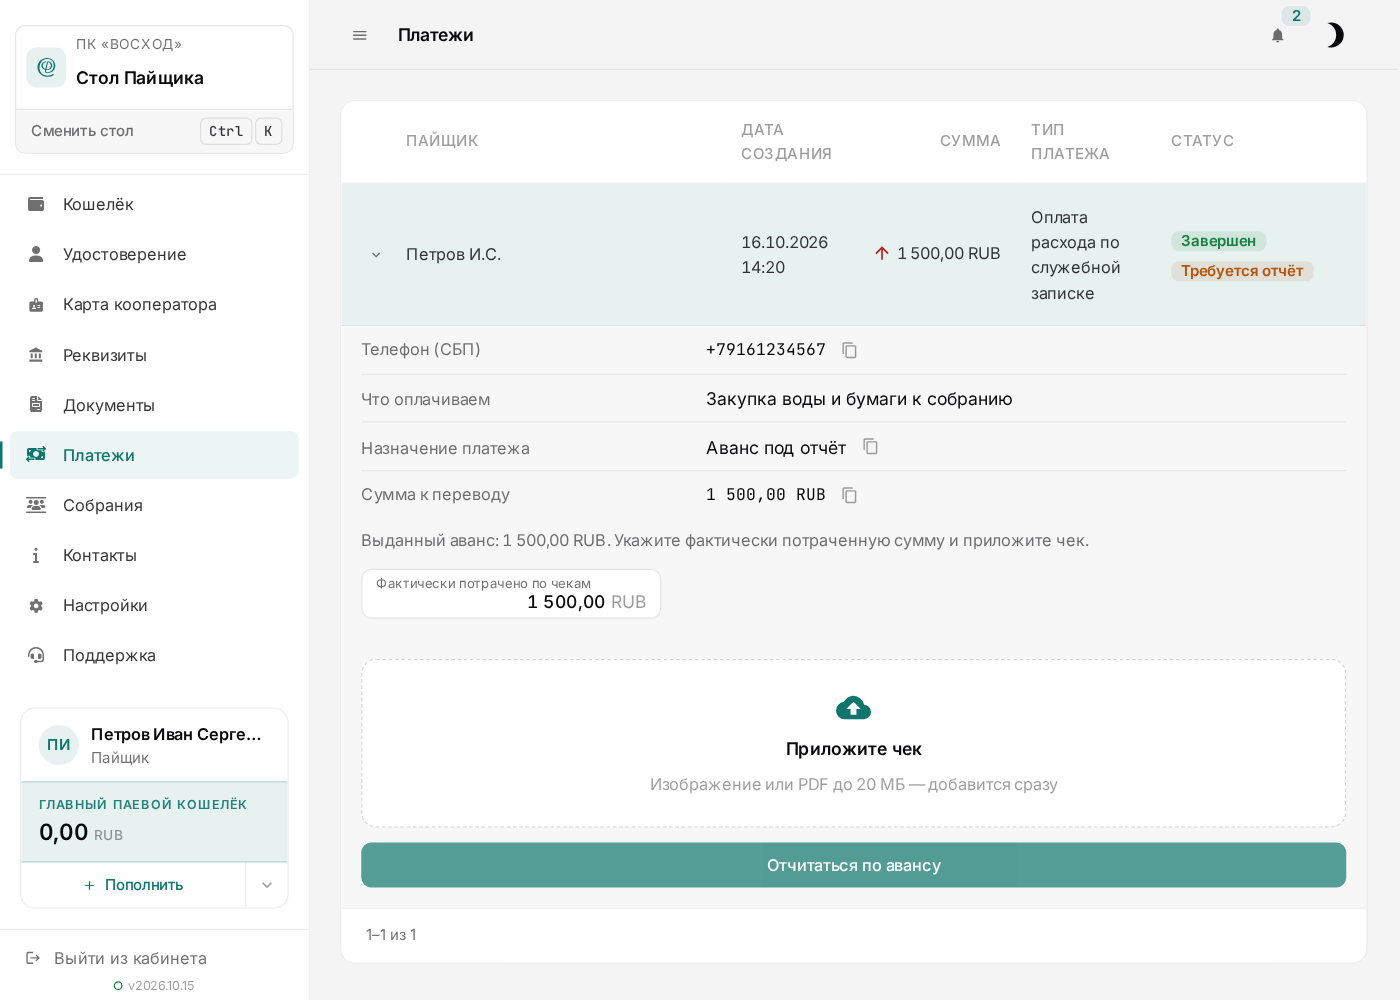1400x1000 pixels.
Task: Toggle dark mode moon icon
Action: (x=1335, y=35)
